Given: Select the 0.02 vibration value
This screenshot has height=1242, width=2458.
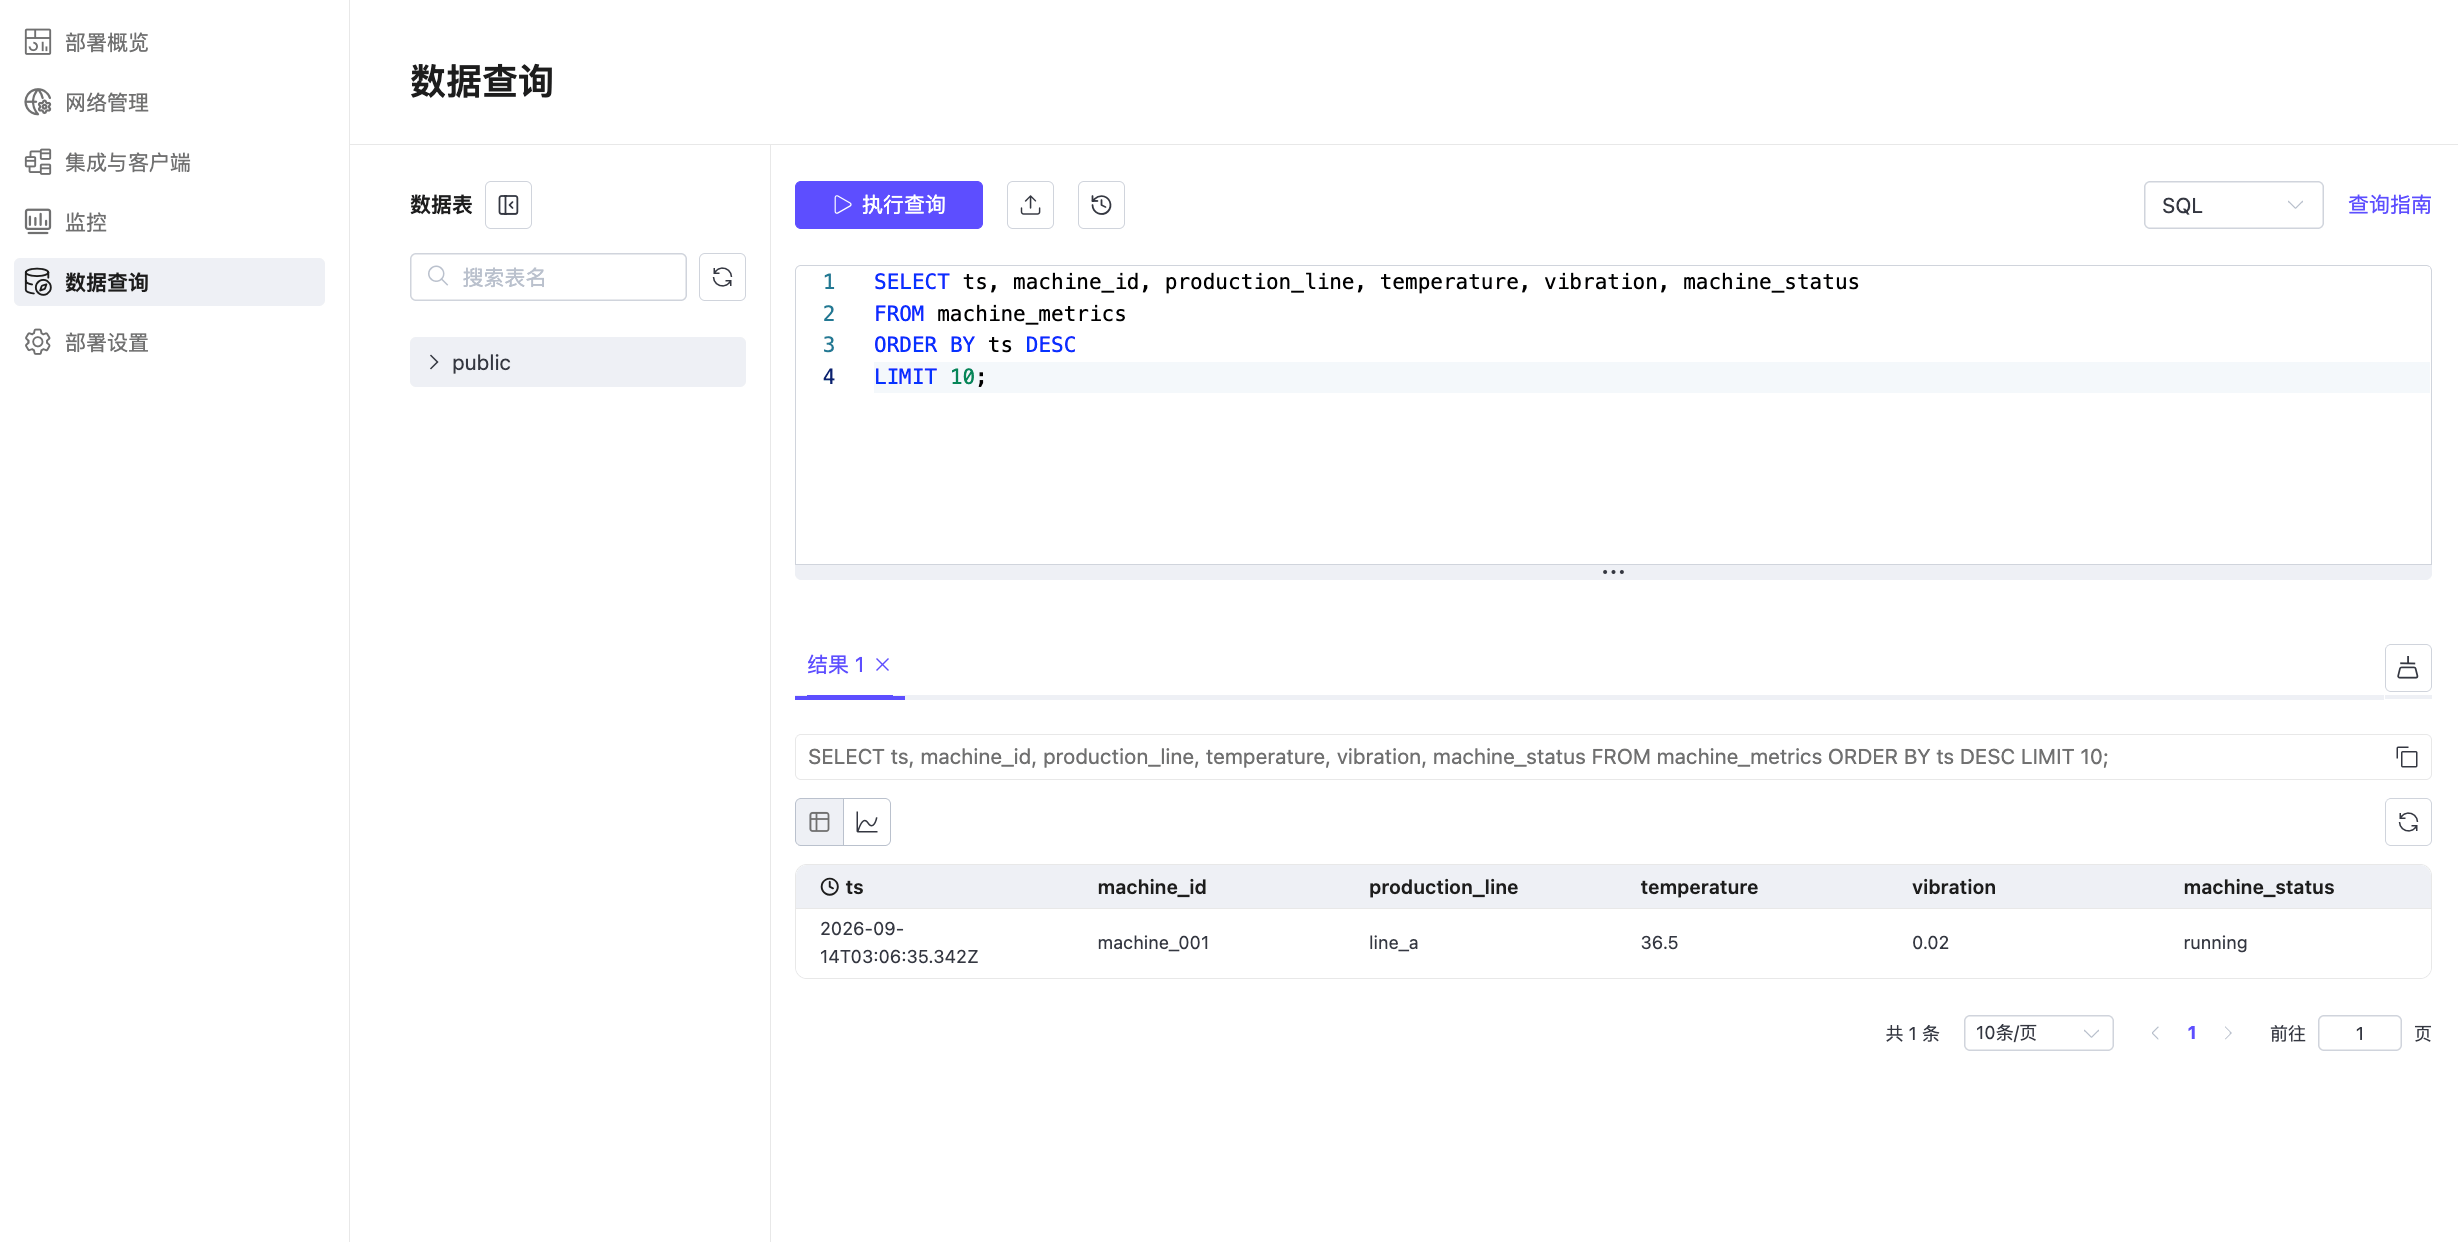Looking at the screenshot, I should pos(1930,943).
